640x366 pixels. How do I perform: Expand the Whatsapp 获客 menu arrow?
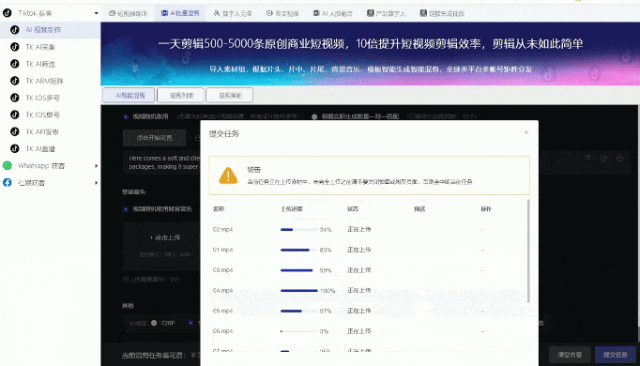point(96,166)
